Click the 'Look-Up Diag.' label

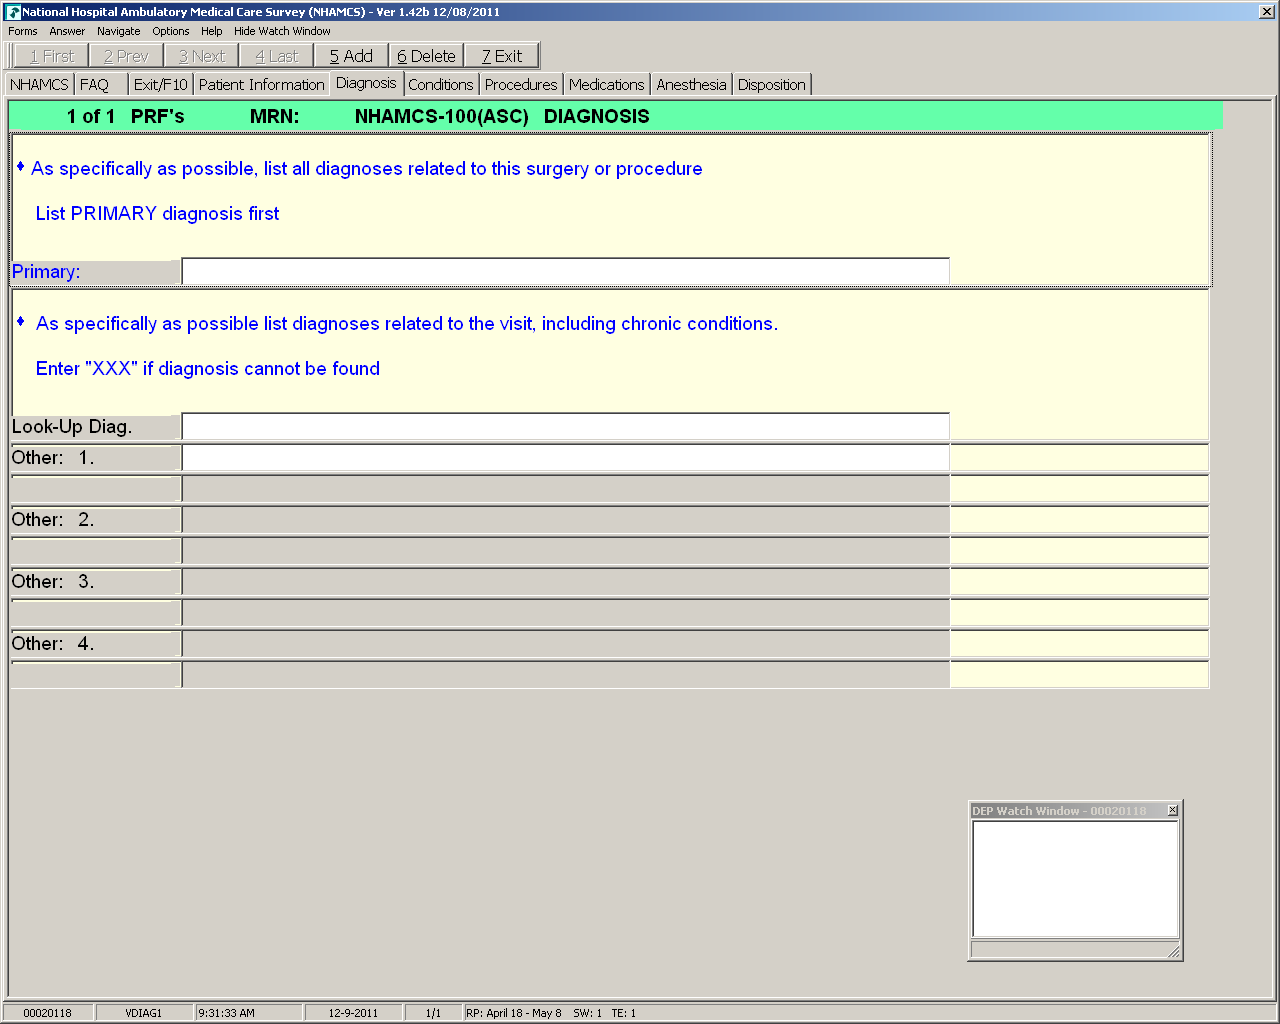pos(72,427)
